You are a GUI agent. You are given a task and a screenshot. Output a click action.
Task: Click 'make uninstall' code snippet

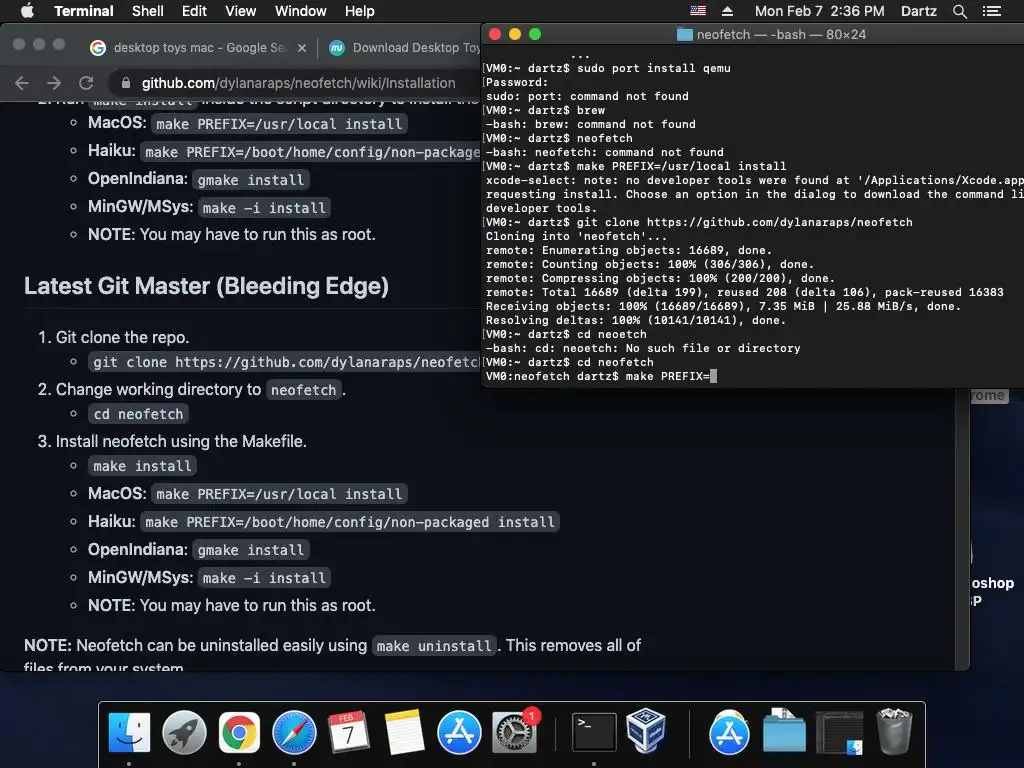pos(434,646)
